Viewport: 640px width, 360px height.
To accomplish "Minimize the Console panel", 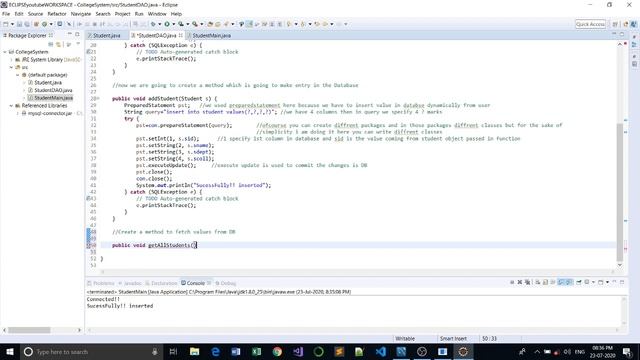I will [x=615, y=282].
